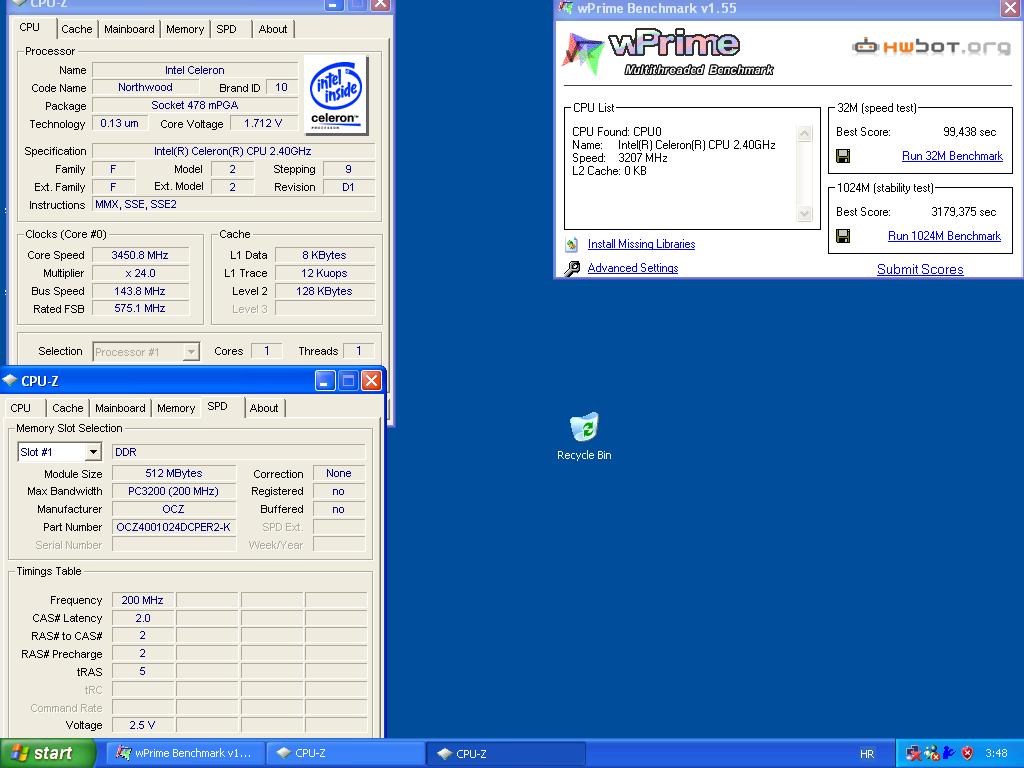Image resolution: width=1024 pixels, height=768 pixels.
Task: Click the 1024M best score 3179,375 sec
Action: coord(963,212)
